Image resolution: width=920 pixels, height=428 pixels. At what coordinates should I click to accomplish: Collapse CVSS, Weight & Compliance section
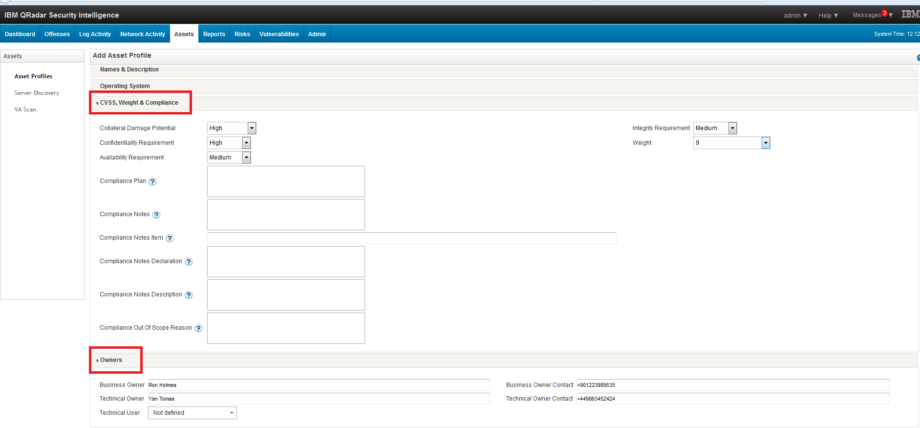[x=138, y=103]
